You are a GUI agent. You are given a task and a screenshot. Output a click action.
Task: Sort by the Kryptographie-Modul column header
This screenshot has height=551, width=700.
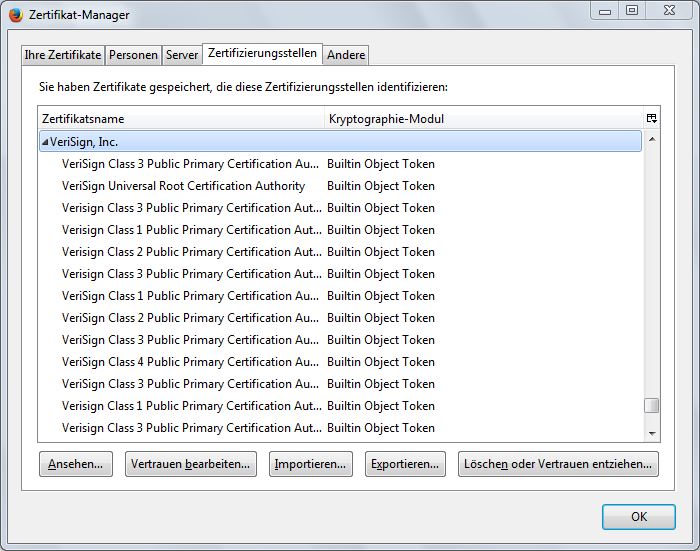pos(483,119)
